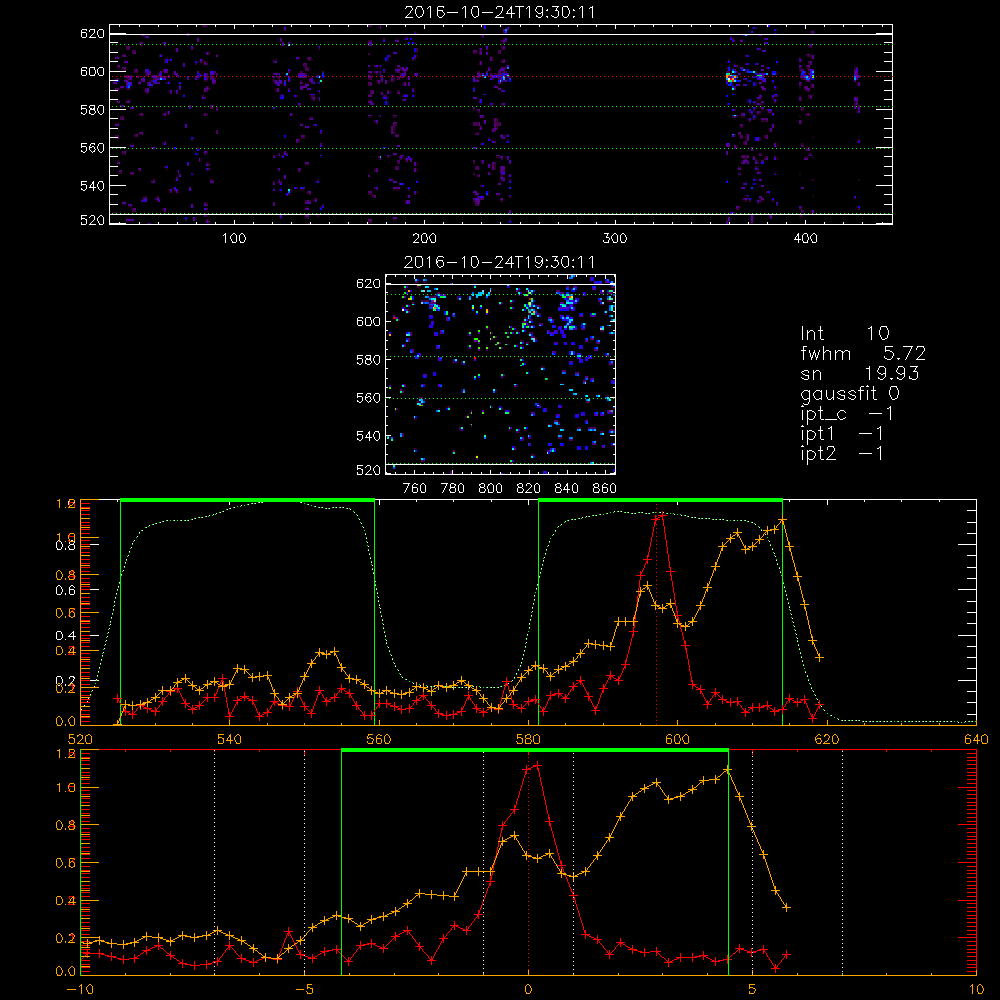Click x-axis label -5 on bottom plot
Screen dimensions: 1000x1000
(304, 990)
